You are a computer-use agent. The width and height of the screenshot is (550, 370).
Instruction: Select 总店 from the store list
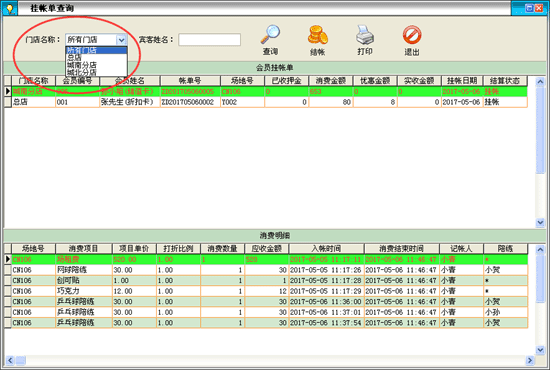coord(96,58)
